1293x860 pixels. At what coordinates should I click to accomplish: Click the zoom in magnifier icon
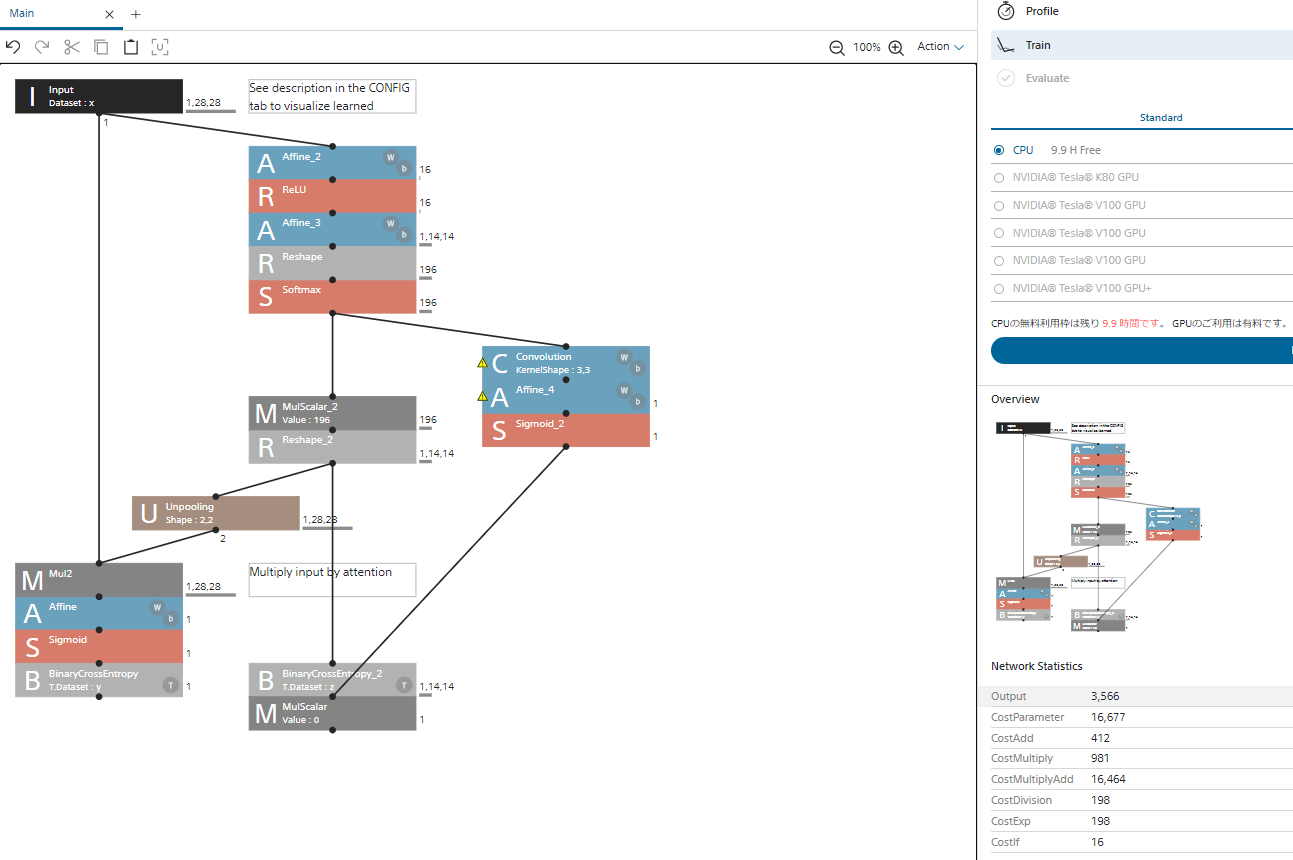(895, 47)
